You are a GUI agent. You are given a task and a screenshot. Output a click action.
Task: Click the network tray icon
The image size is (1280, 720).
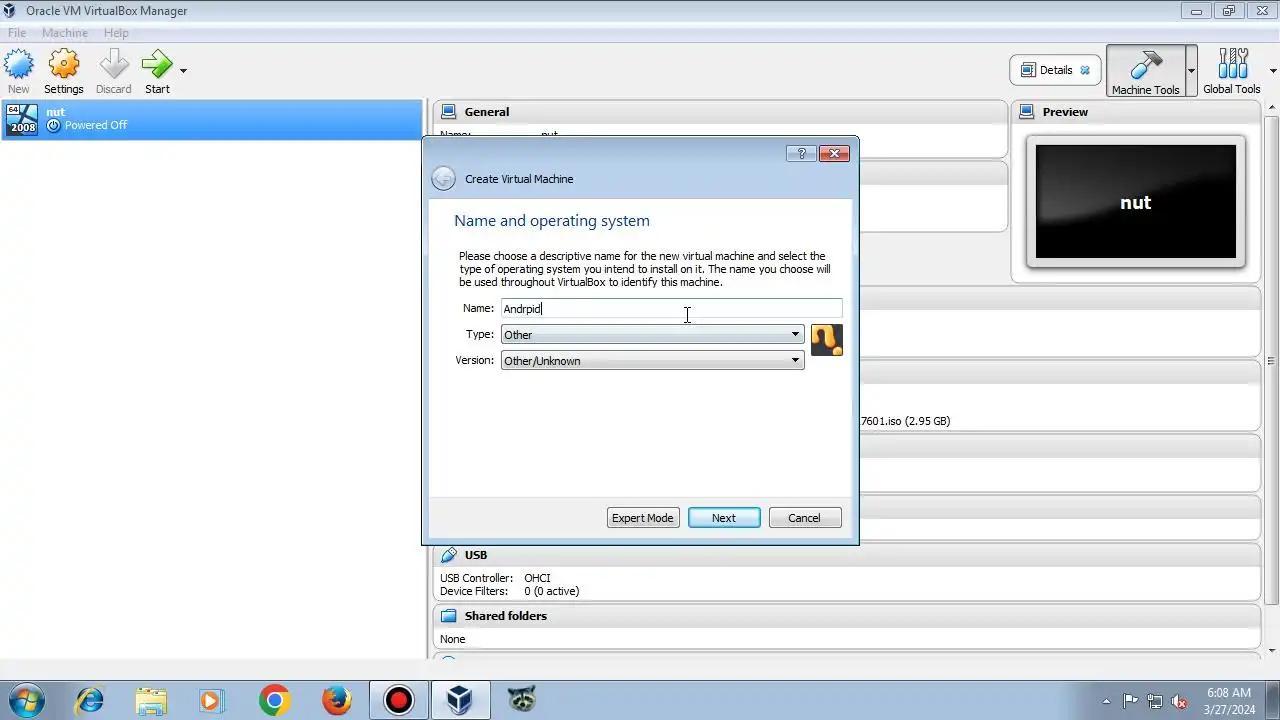pos(1155,701)
